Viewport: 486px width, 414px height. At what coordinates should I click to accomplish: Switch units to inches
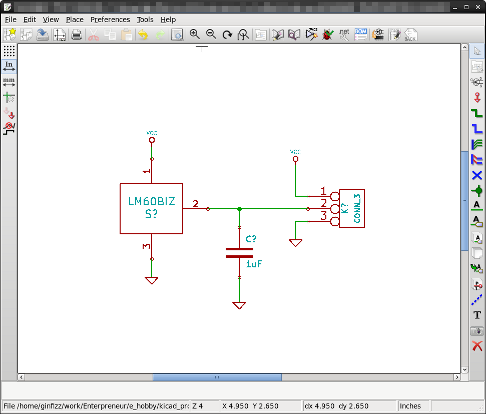point(9,67)
